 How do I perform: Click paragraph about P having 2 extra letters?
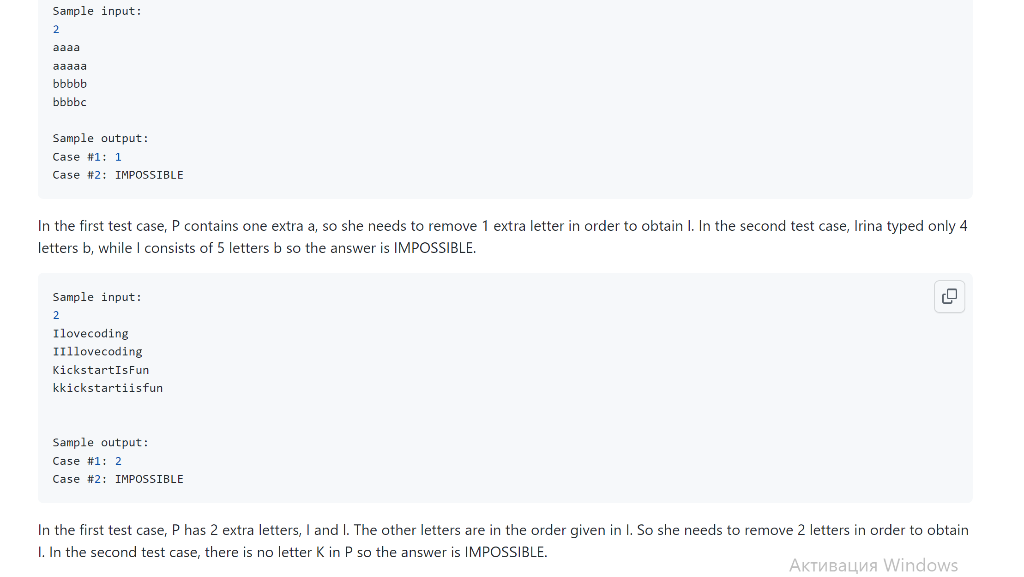(x=503, y=541)
